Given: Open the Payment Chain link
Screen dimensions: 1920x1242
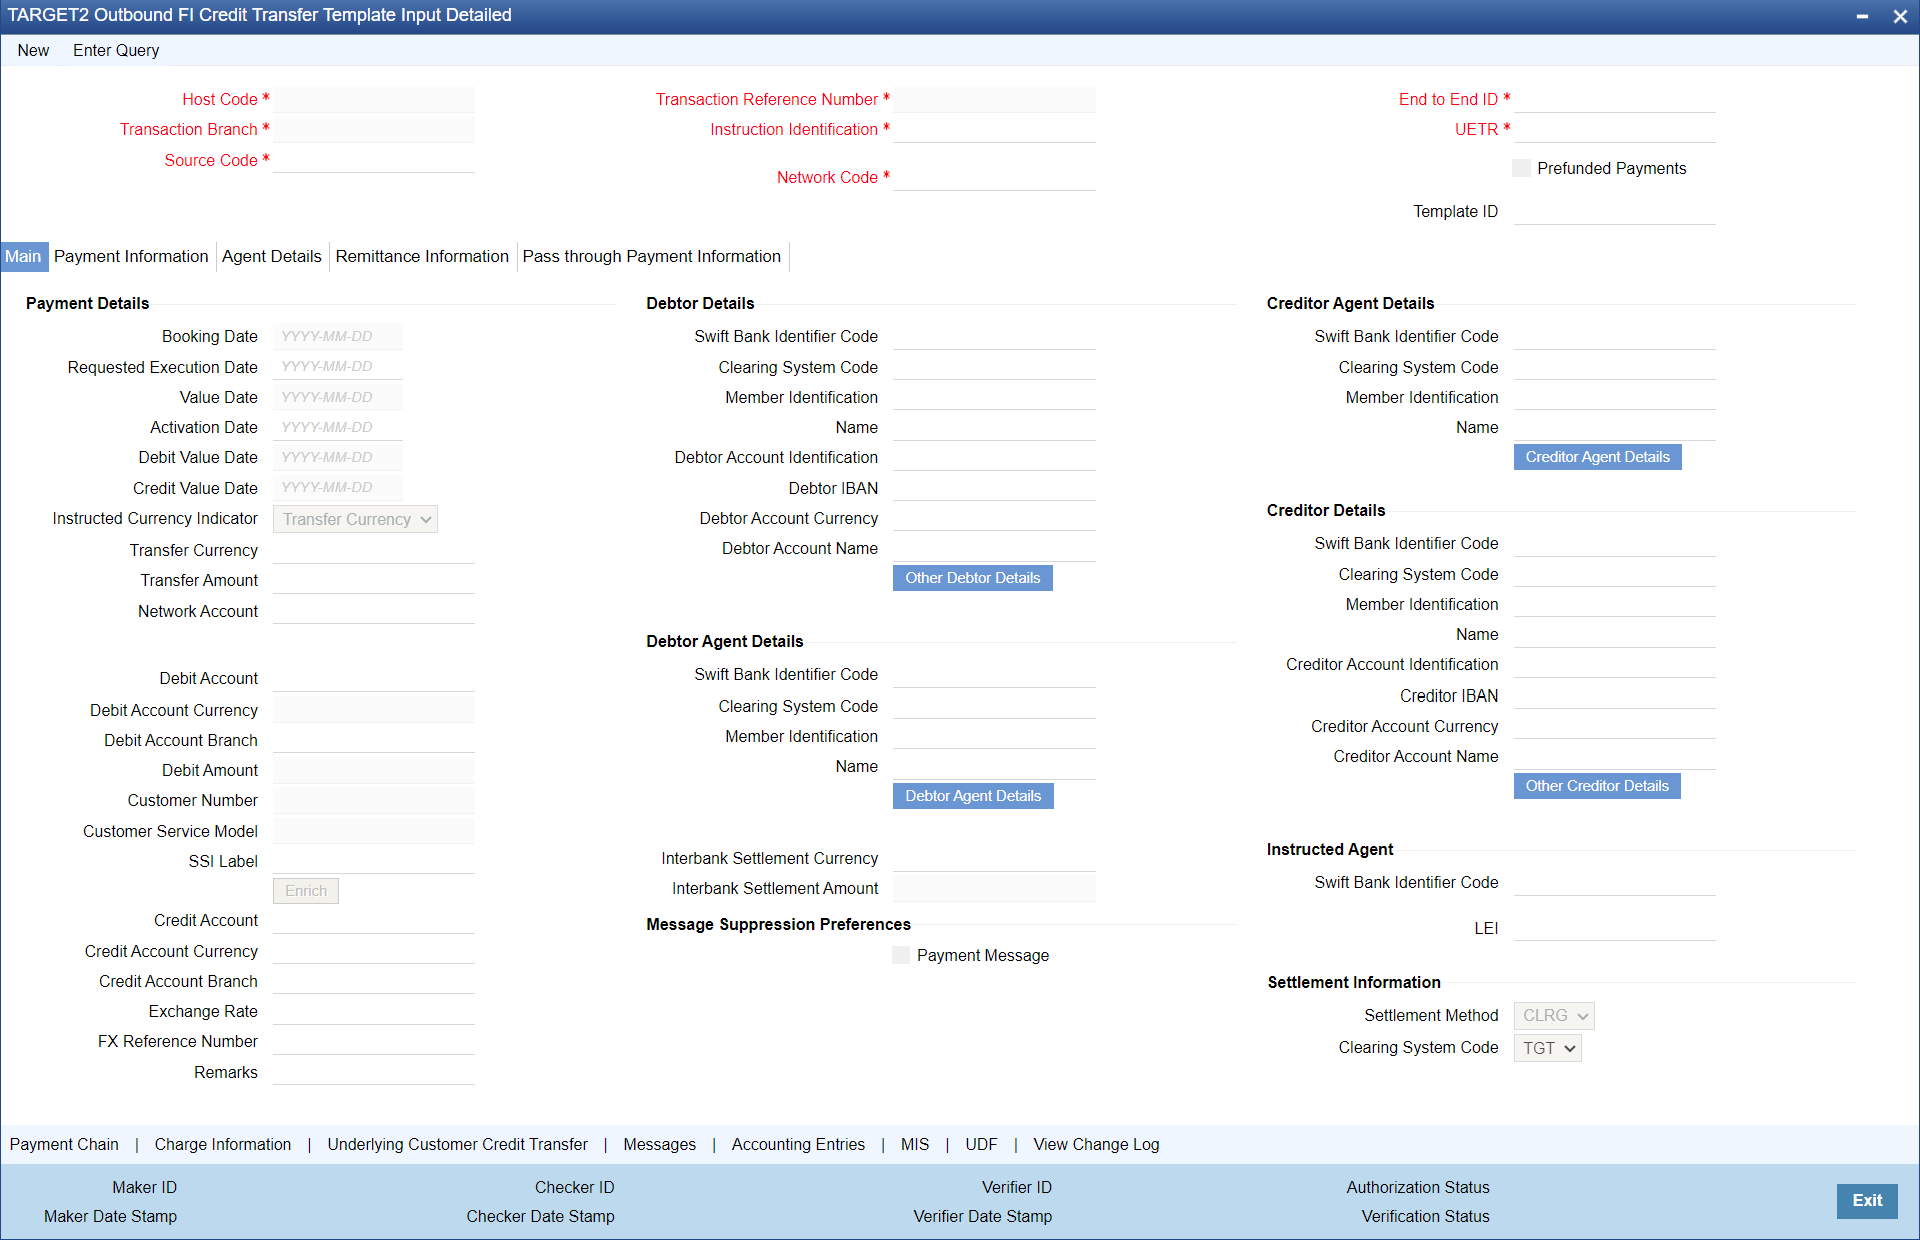Looking at the screenshot, I should click(x=64, y=1144).
